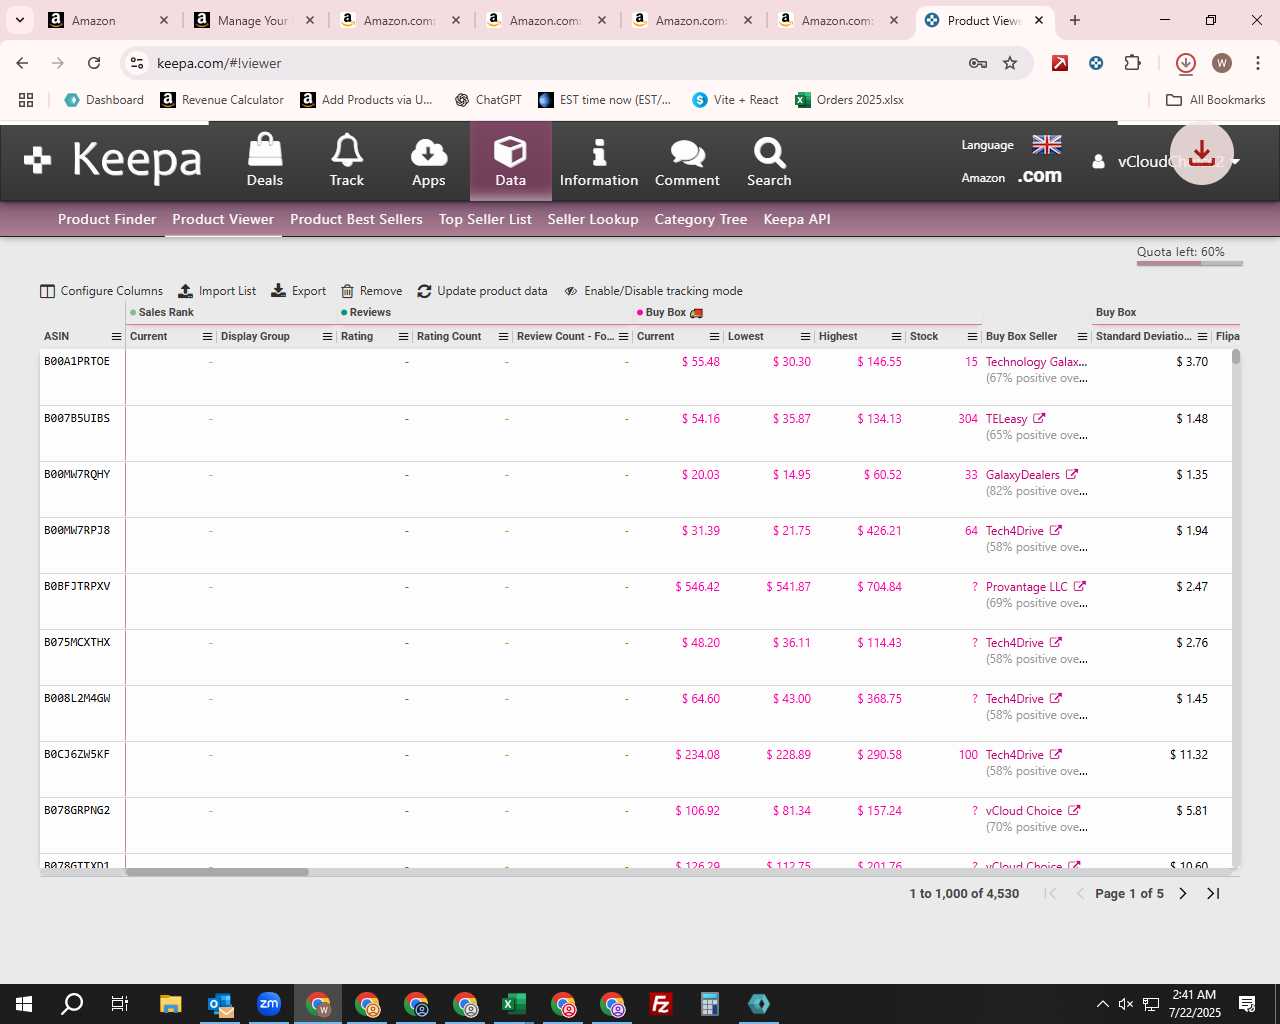This screenshot has height=1024, width=1280.
Task: Jump to the last page of results
Action: coord(1213,894)
